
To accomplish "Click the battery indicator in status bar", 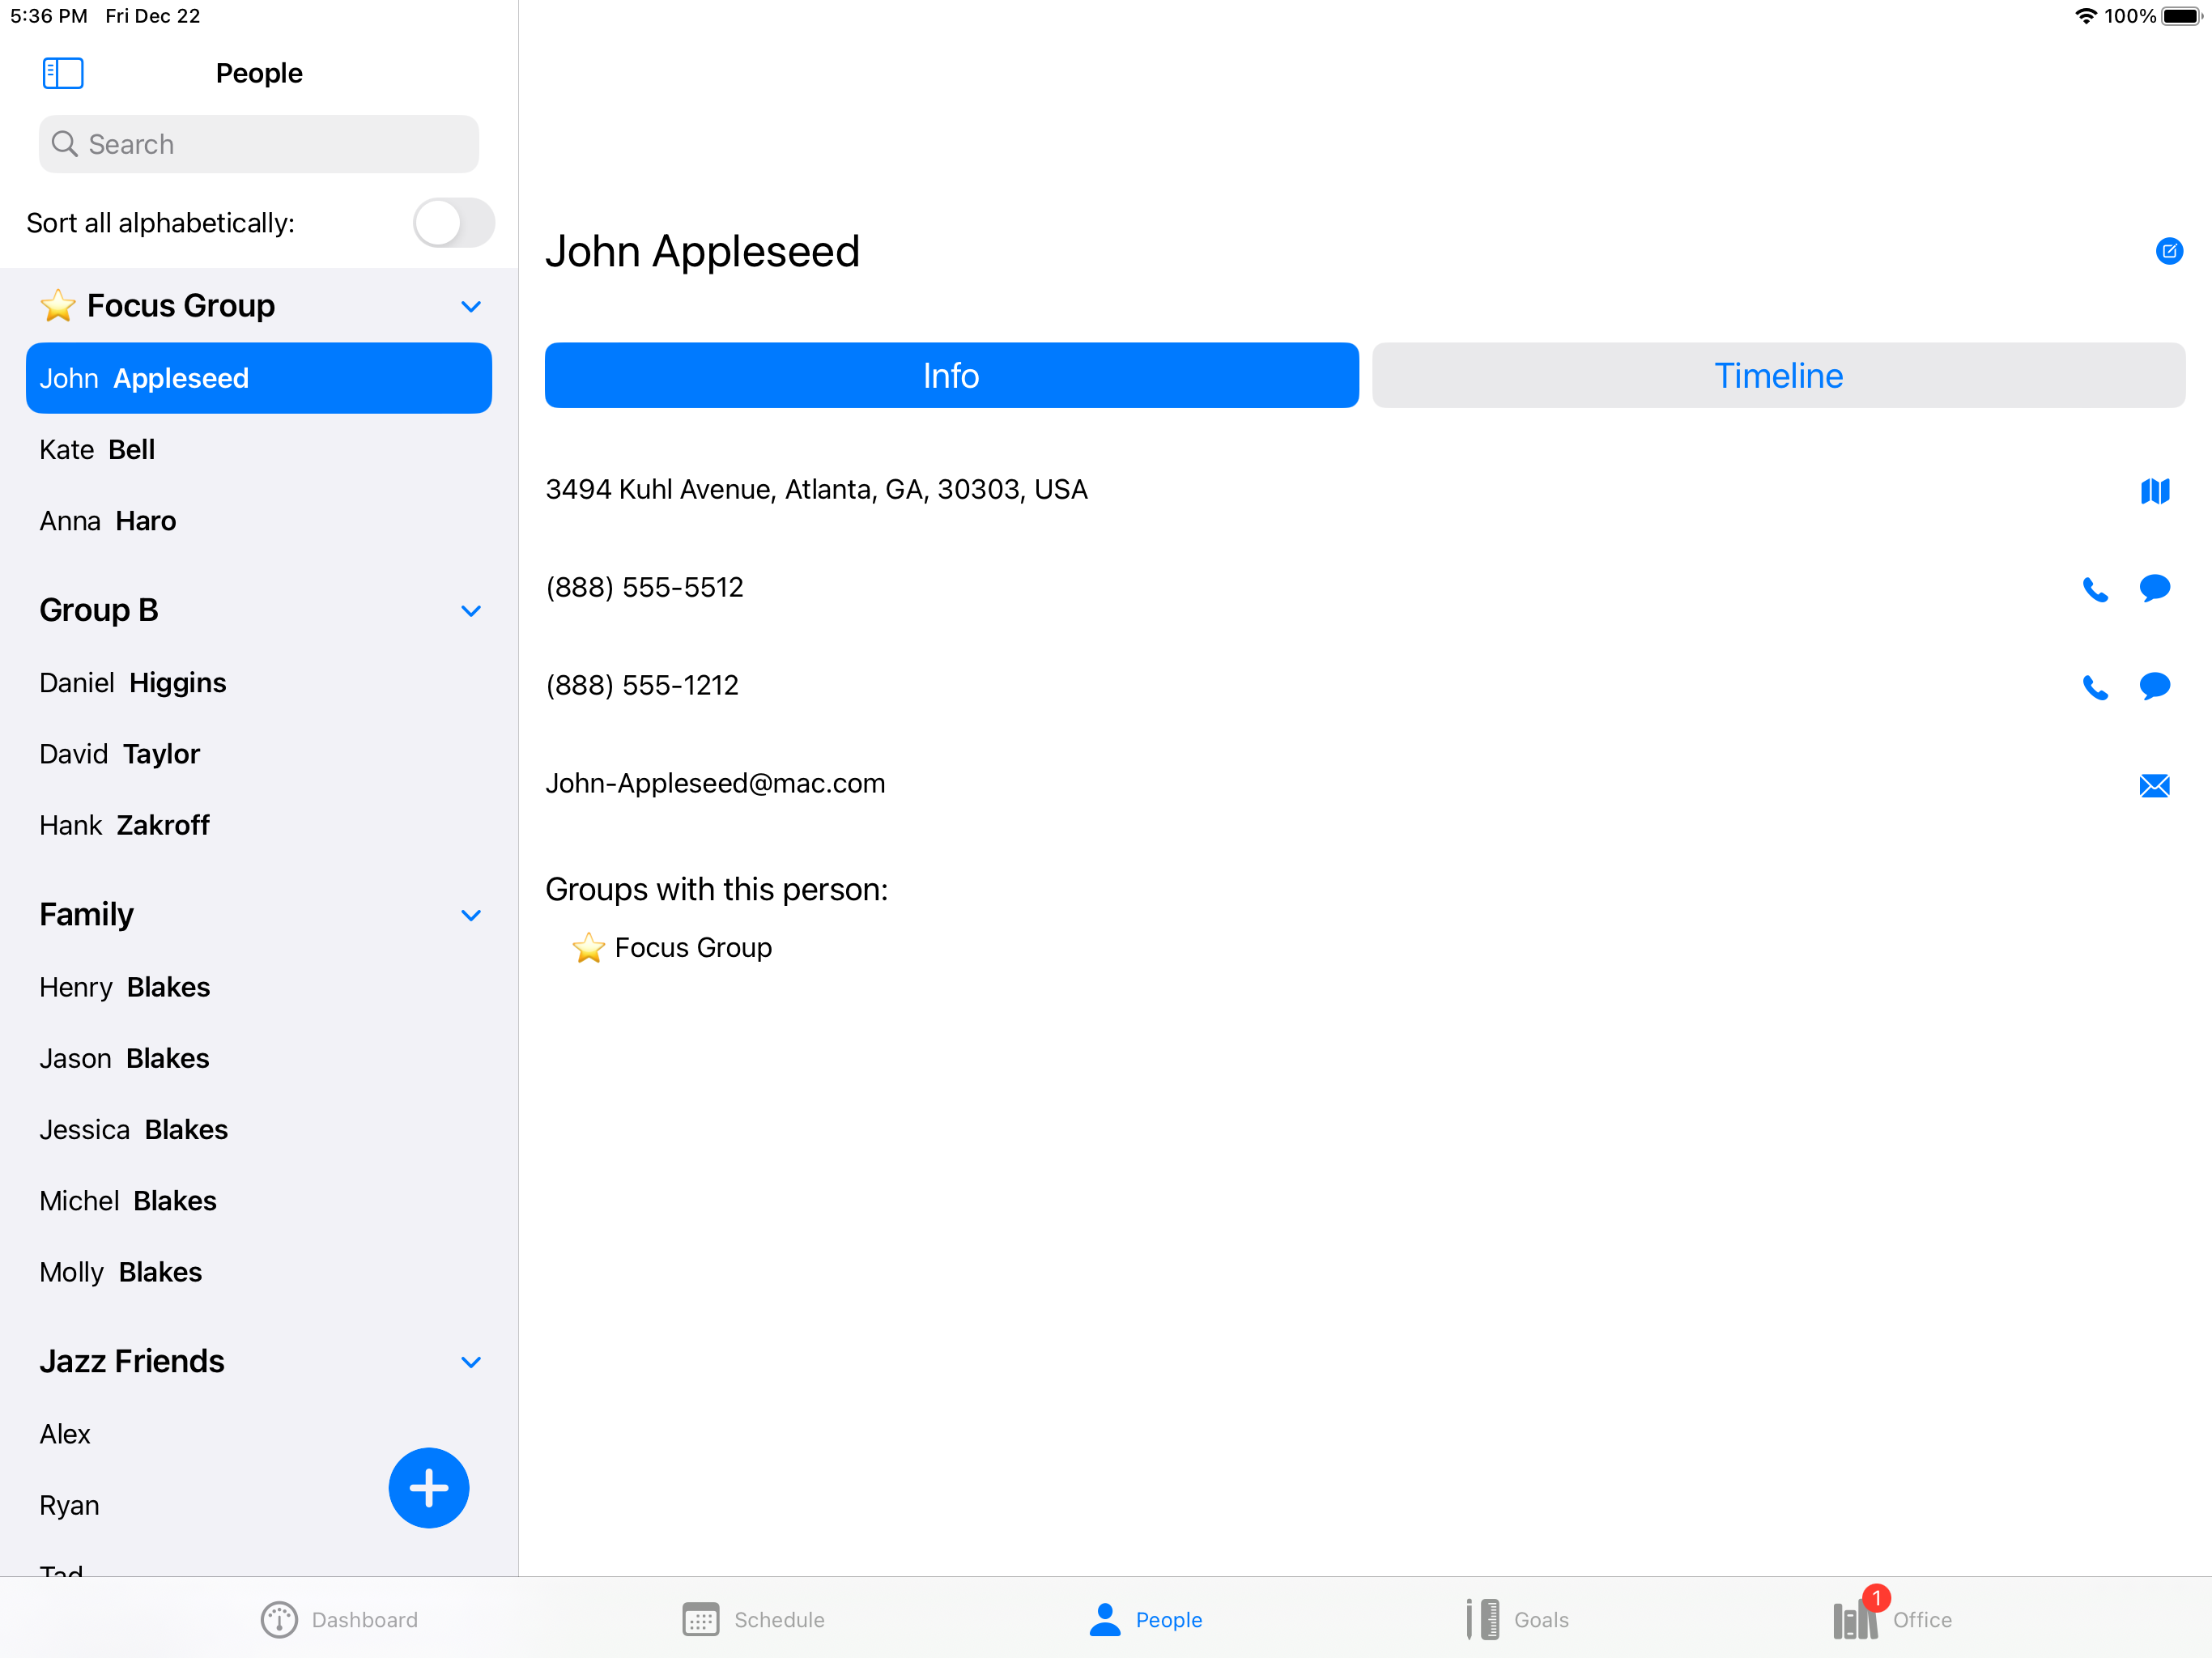I will coord(2181,16).
